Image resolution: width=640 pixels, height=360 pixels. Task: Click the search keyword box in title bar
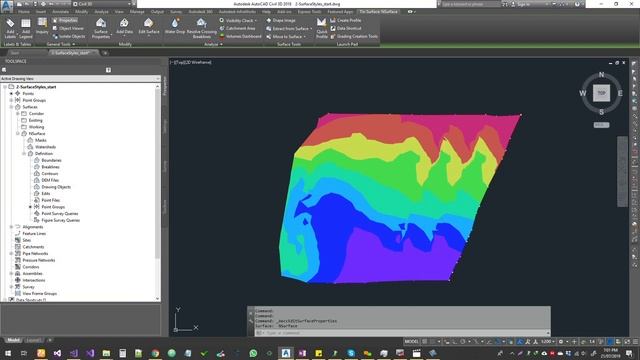point(471,4)
